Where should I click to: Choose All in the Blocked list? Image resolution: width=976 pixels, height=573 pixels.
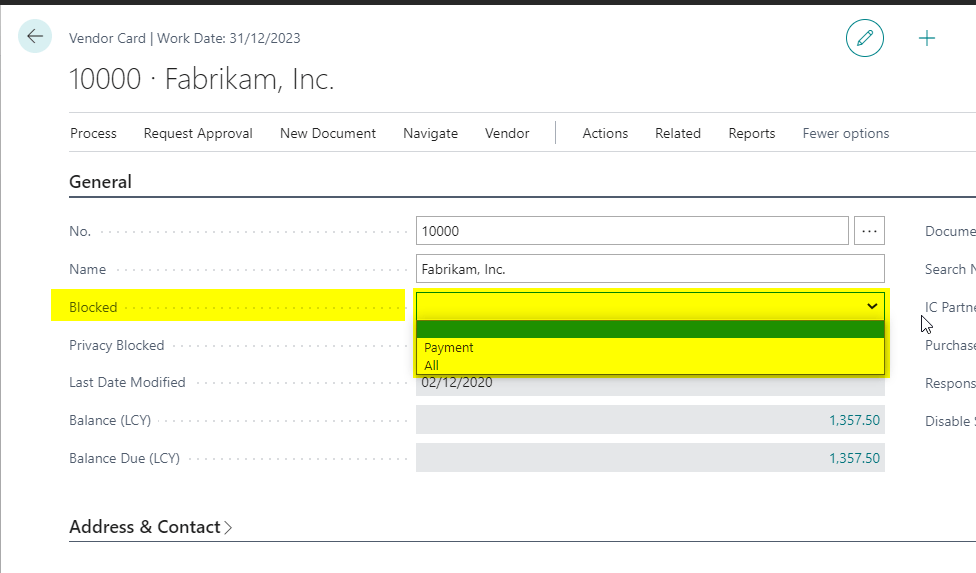click(431, 366)
